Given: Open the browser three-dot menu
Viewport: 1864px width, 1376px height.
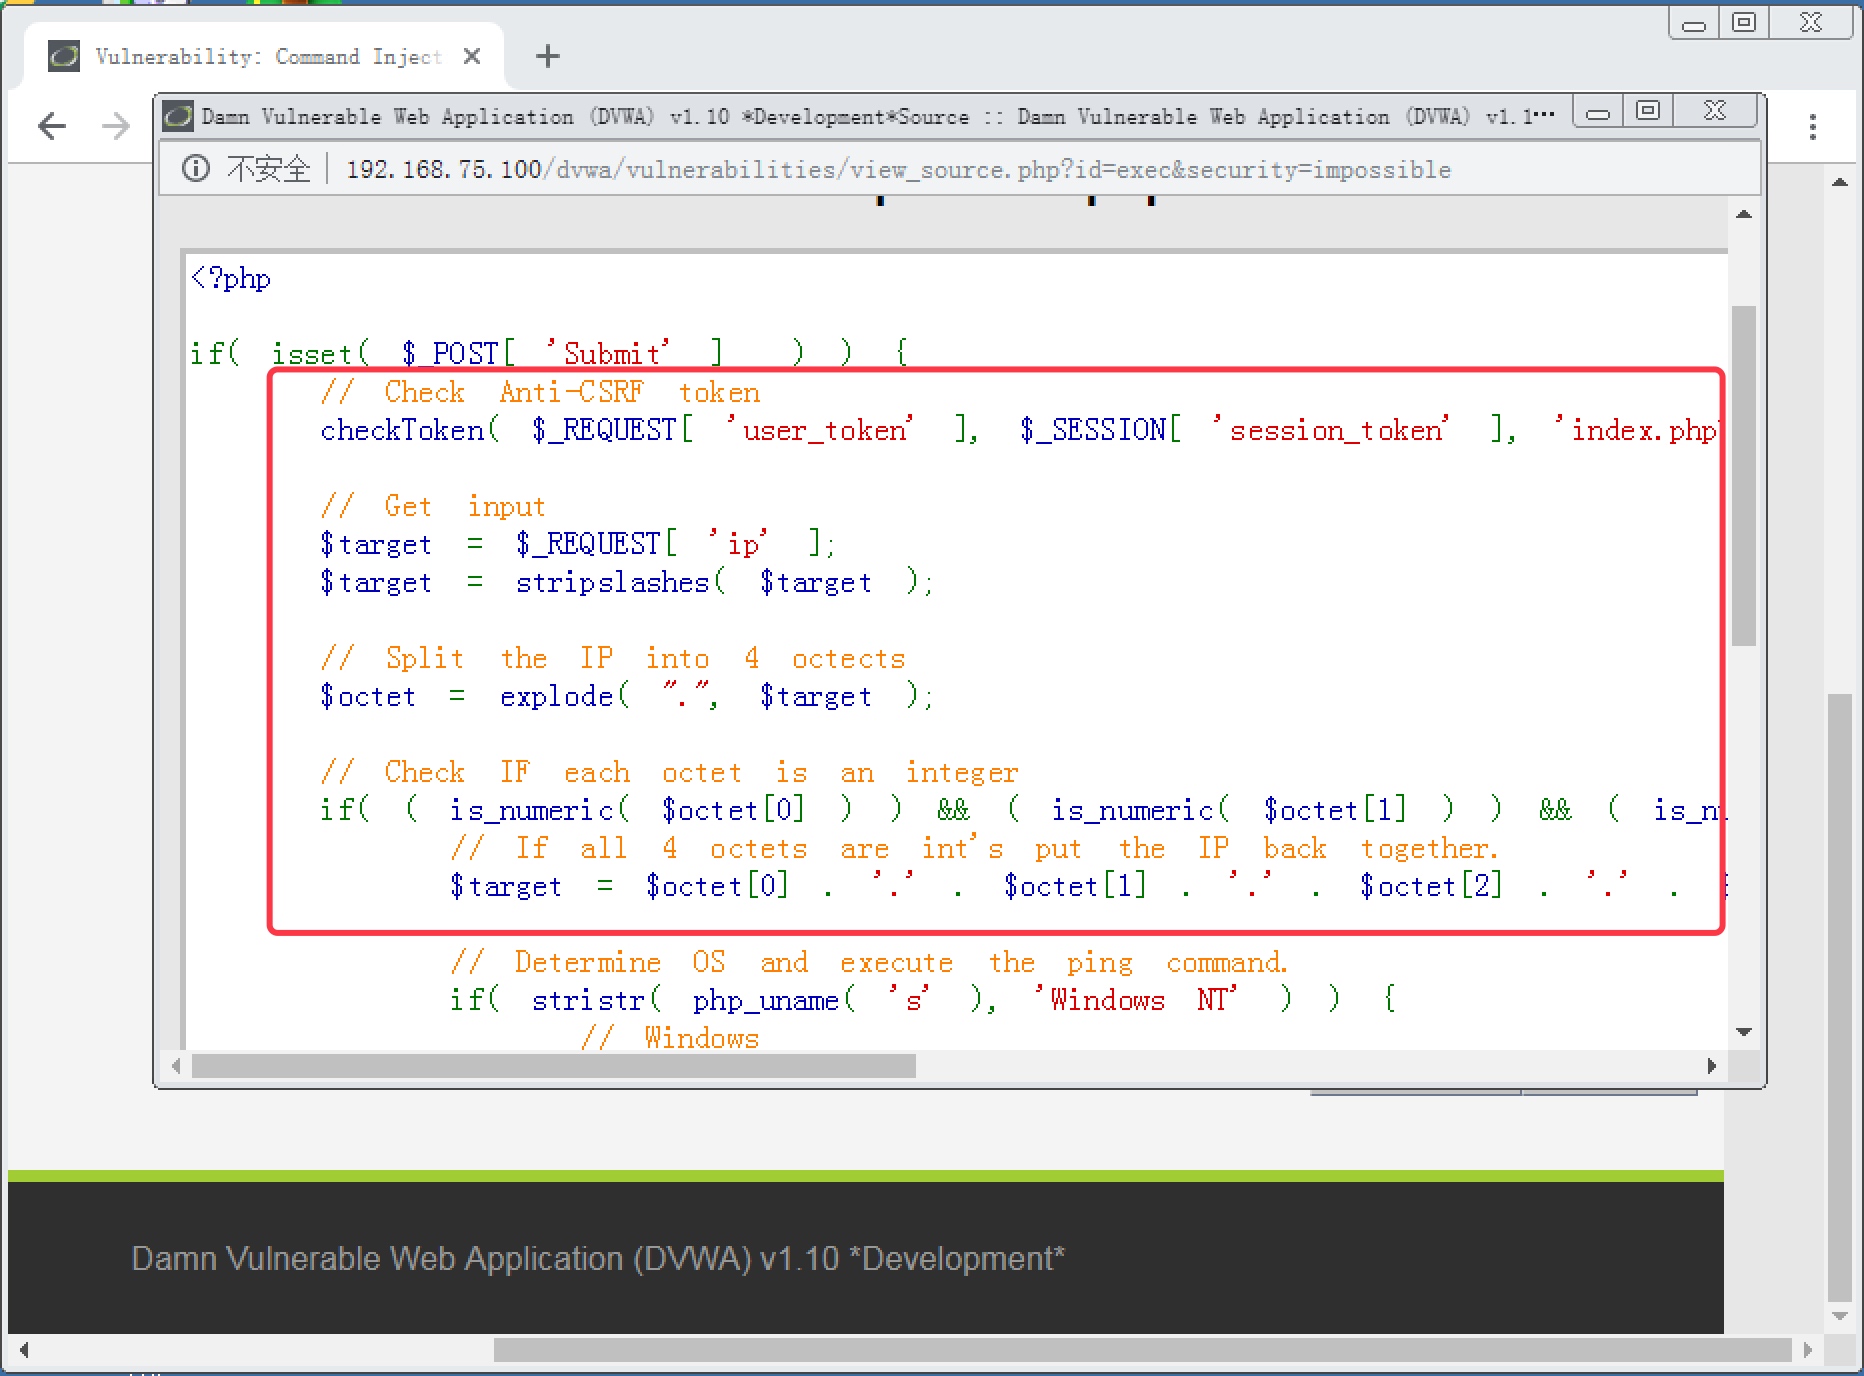Looking at the screenshot, I should pos(1812,126).
